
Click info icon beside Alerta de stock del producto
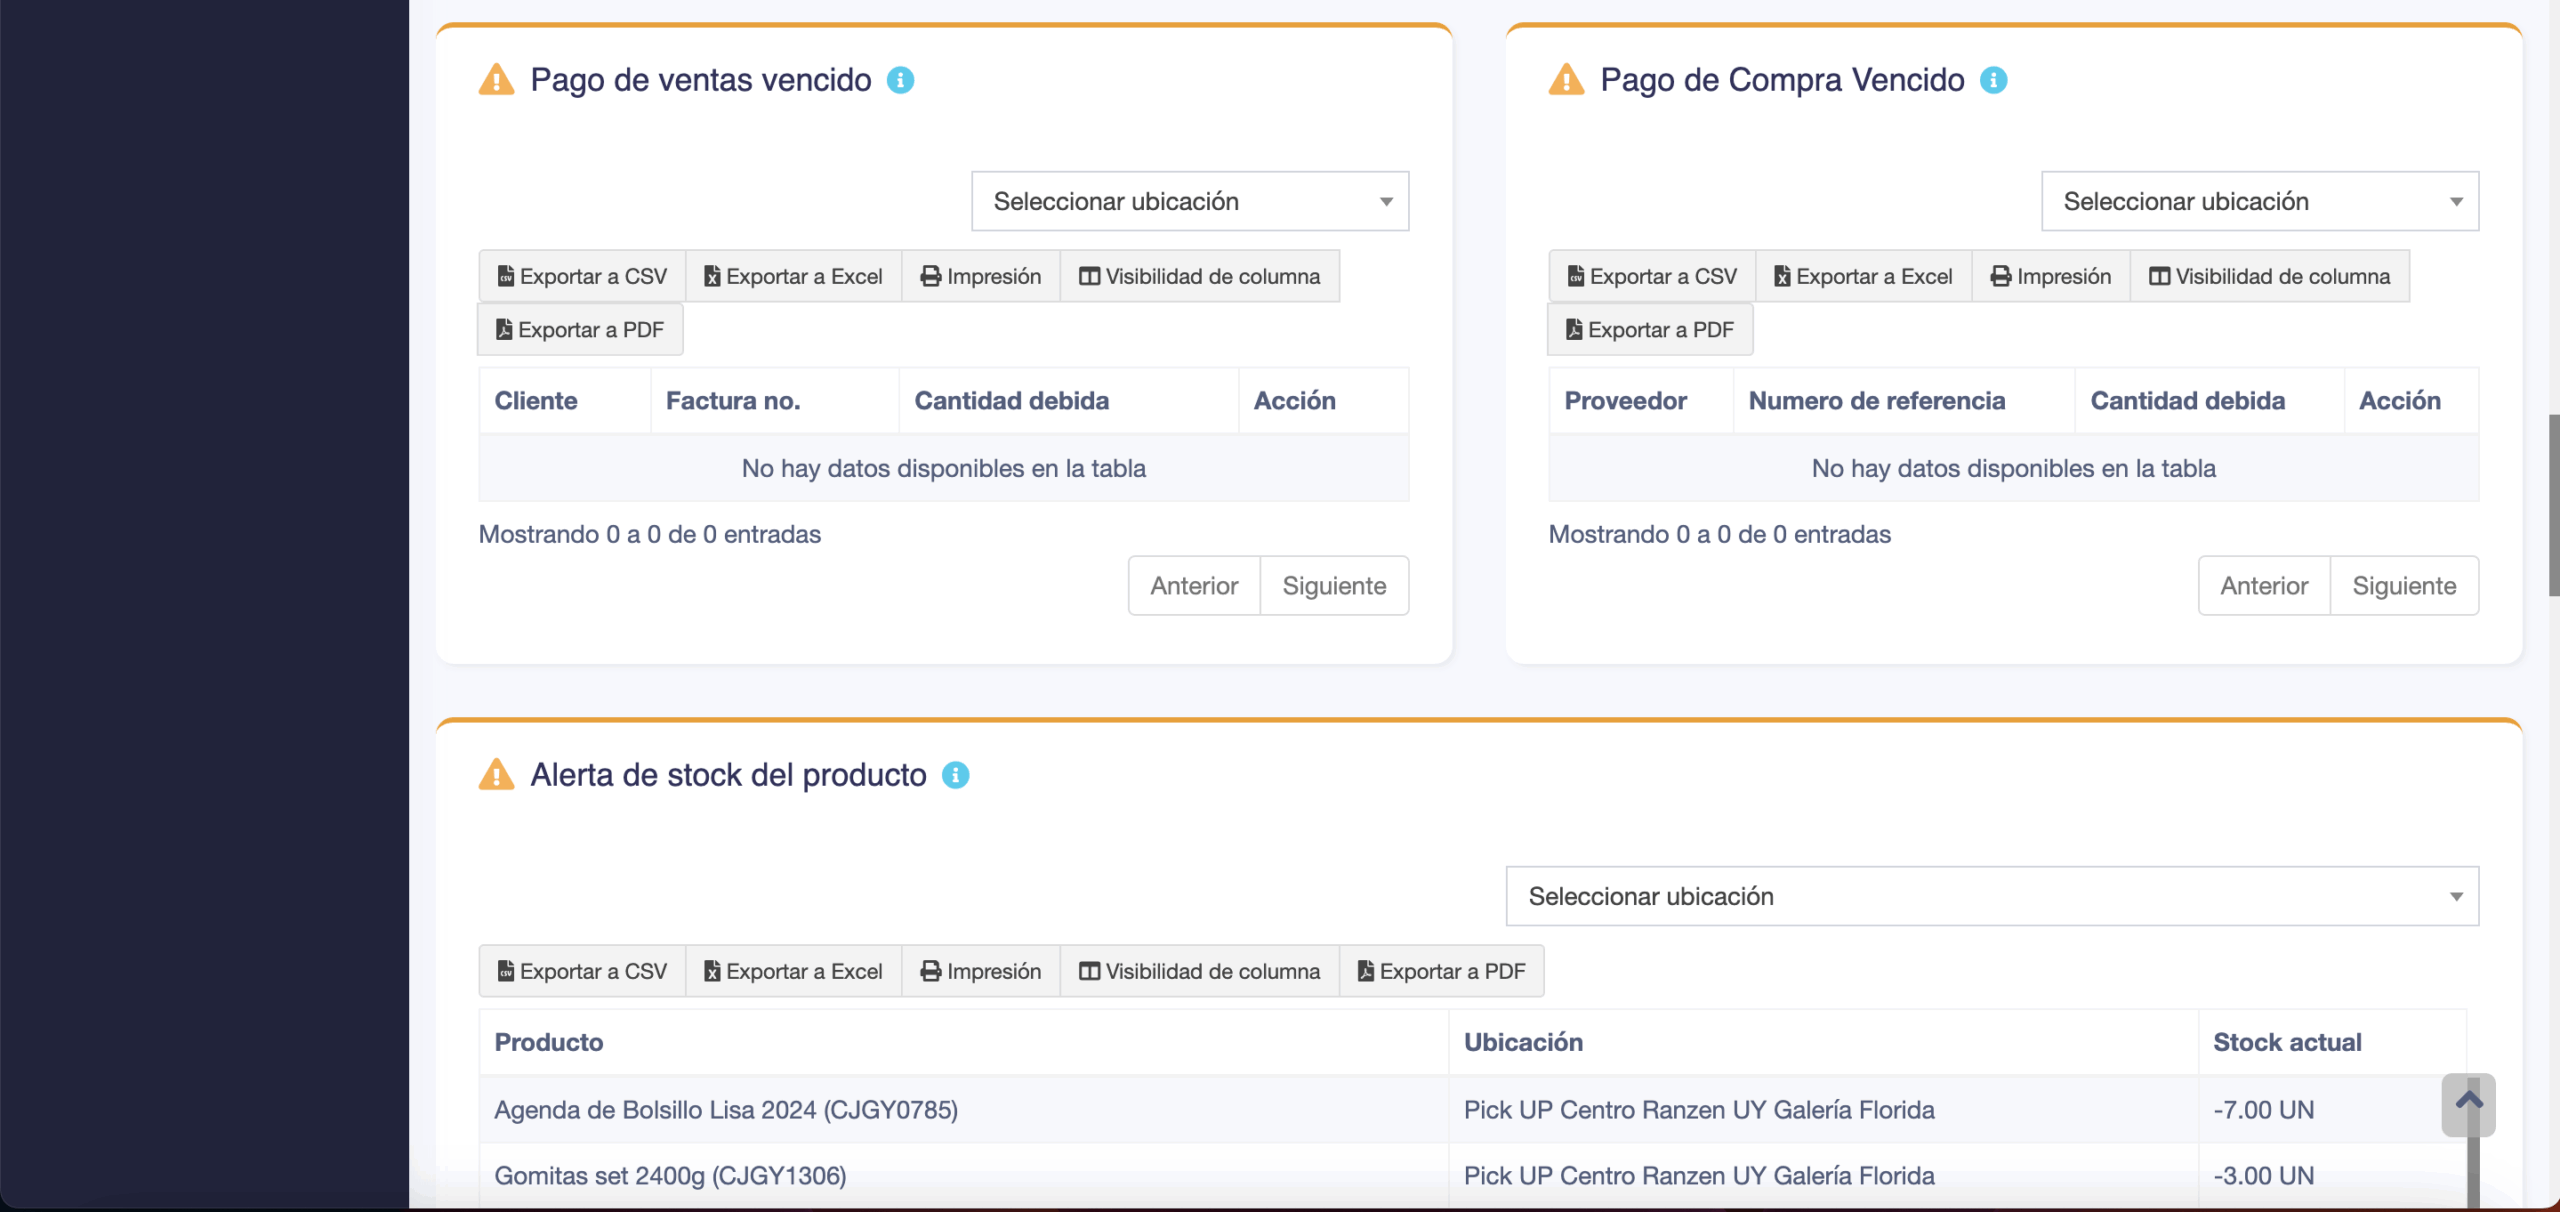tap(955, 775)
